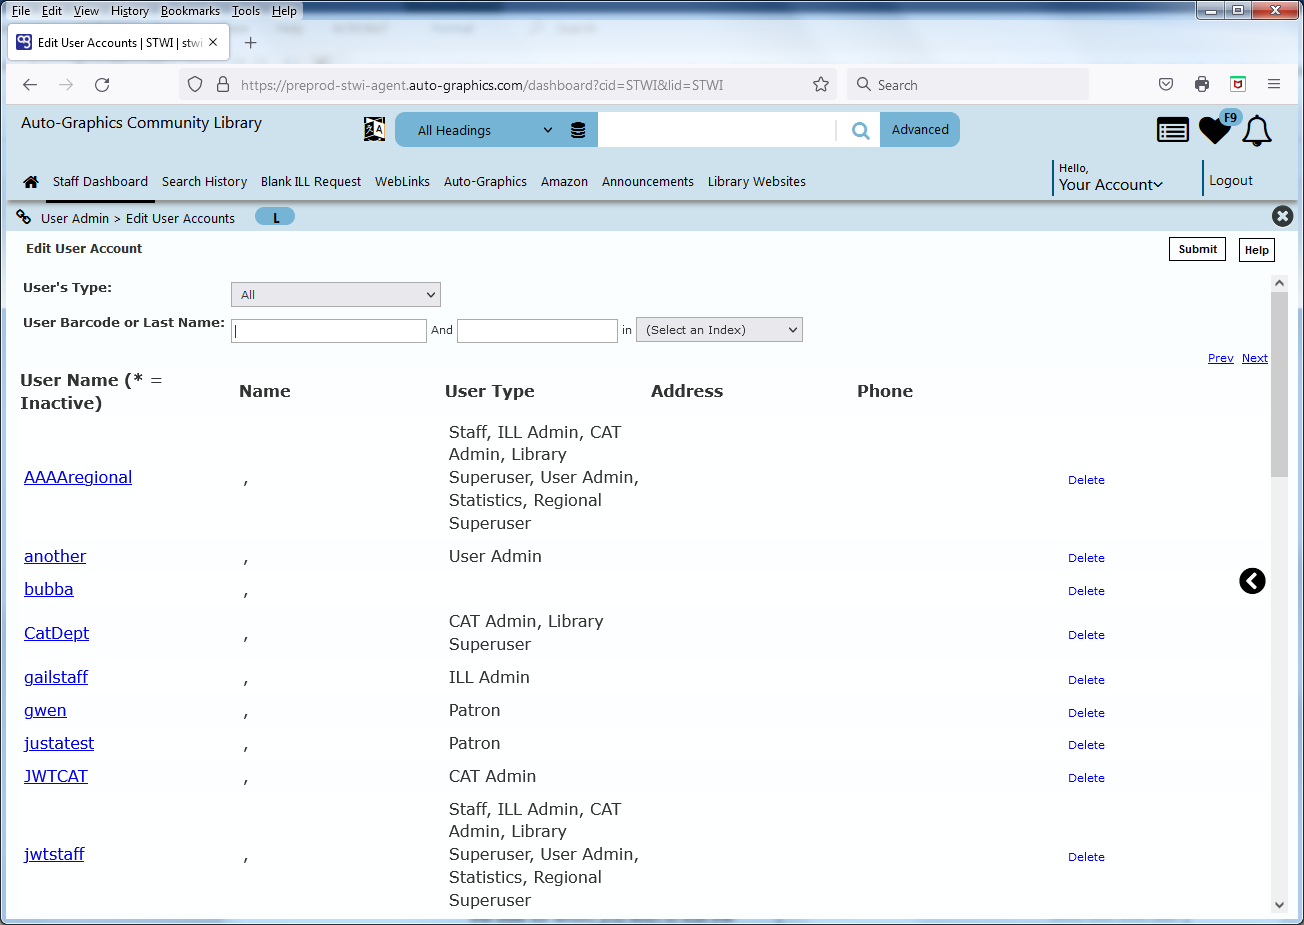
Task: Open the Select an Index dropdown
Action: pyautogui.click(x=719, y=330)
